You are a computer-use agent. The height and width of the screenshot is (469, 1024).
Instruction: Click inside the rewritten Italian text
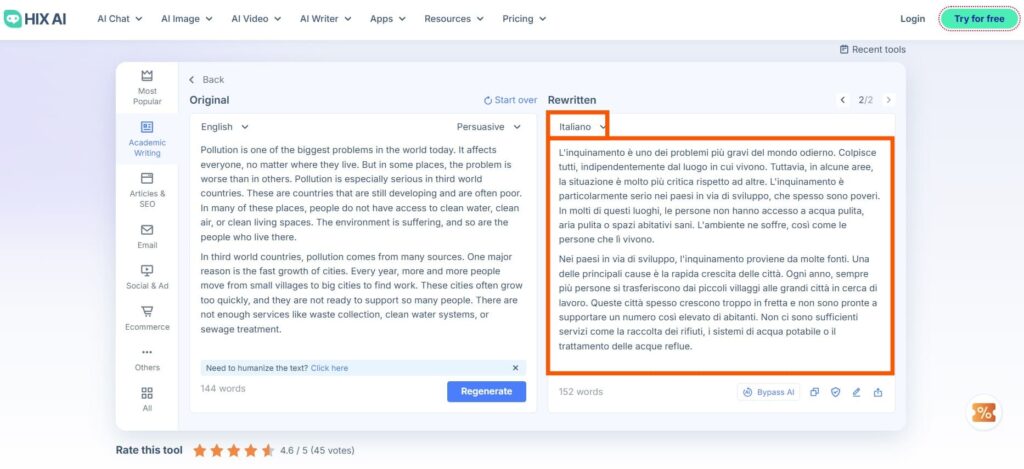pyautogui.click(x=720, y=249)
